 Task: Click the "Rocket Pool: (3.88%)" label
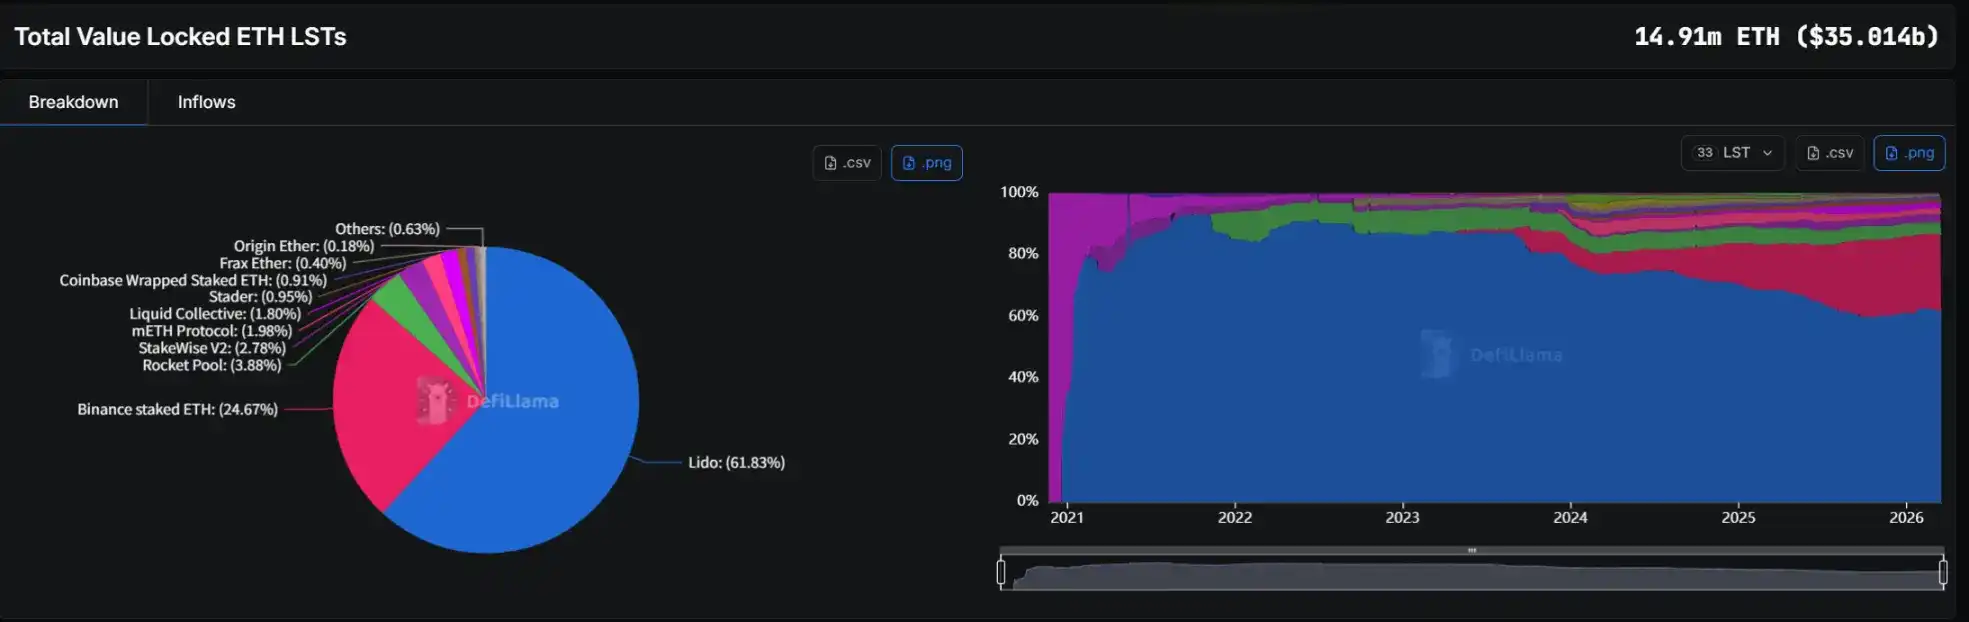coord(211,366)
